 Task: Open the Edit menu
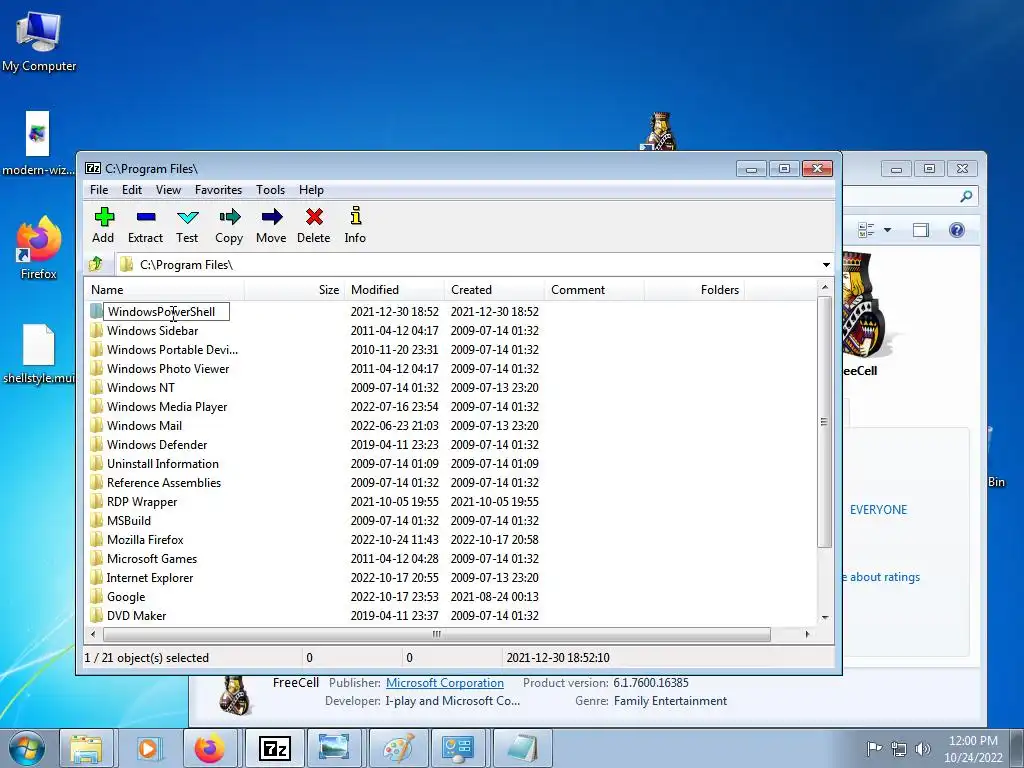132,189
